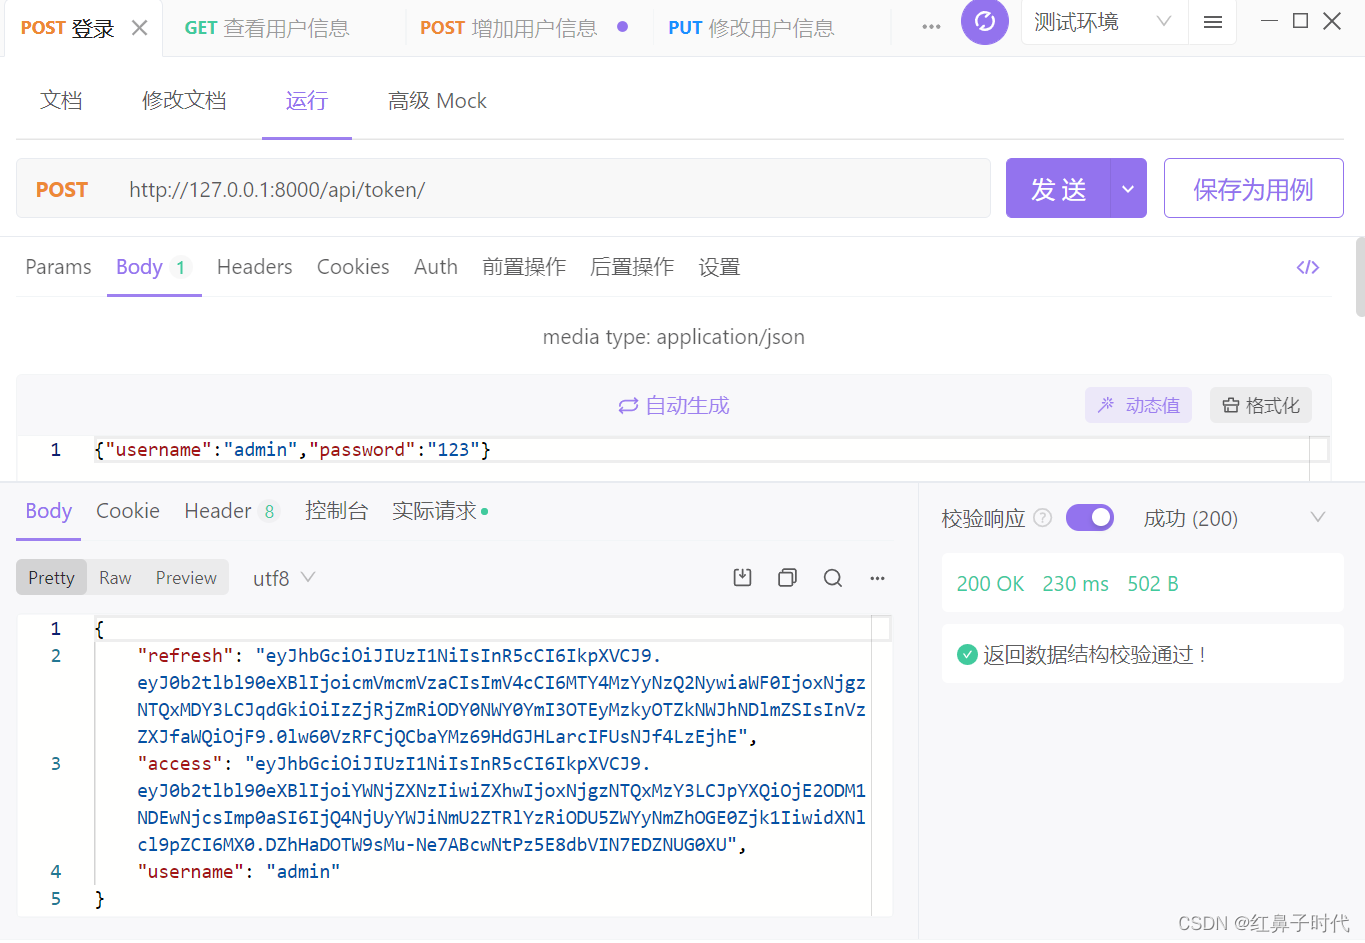The width and height of the screenshot is (1365, 943).
Task: Click the 自动生成 link
Action: tap(674, 405)
